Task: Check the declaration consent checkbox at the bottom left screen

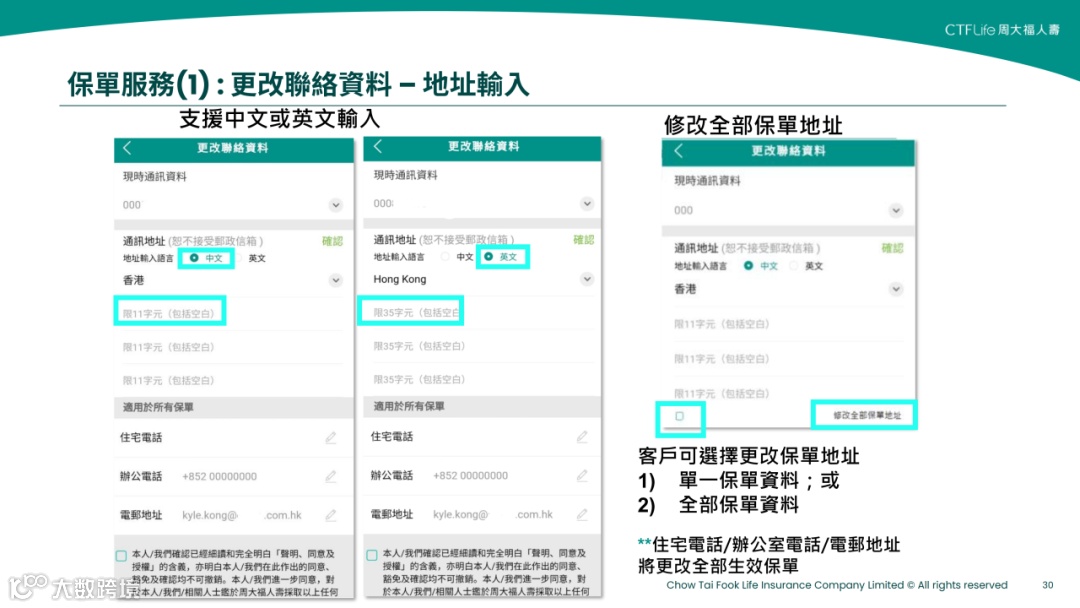Action: tap(122, 556)
